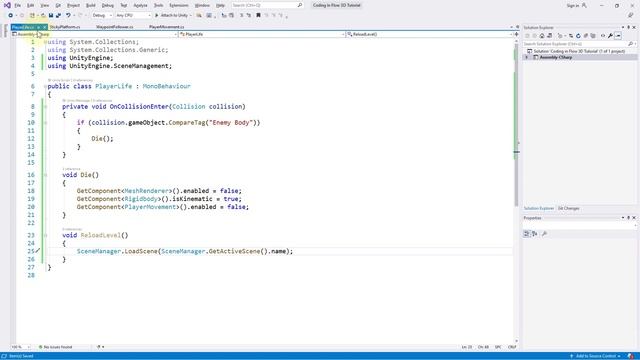The height and width of the screenshot is (360, 640).
Task: Click the navigate backward toolbar icon
Action: coord(11,16)
